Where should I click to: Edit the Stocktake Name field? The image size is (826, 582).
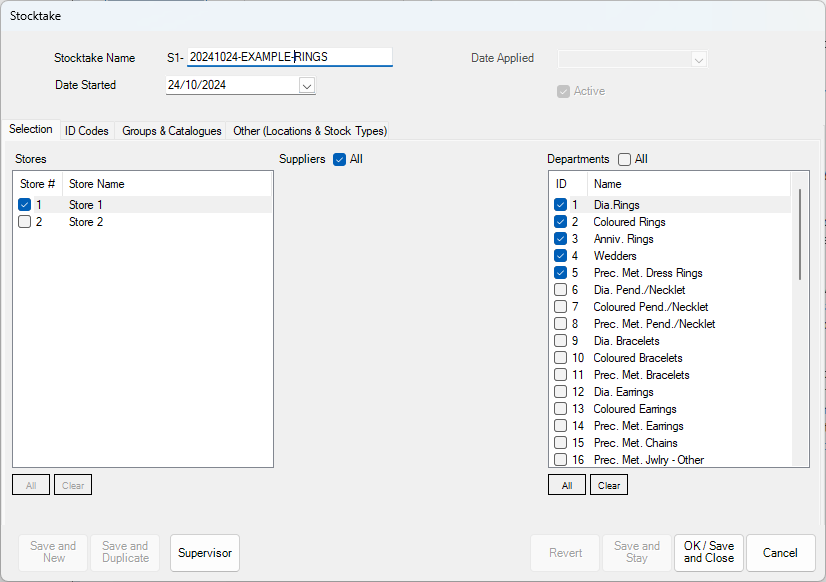click(x=290, y=57)
